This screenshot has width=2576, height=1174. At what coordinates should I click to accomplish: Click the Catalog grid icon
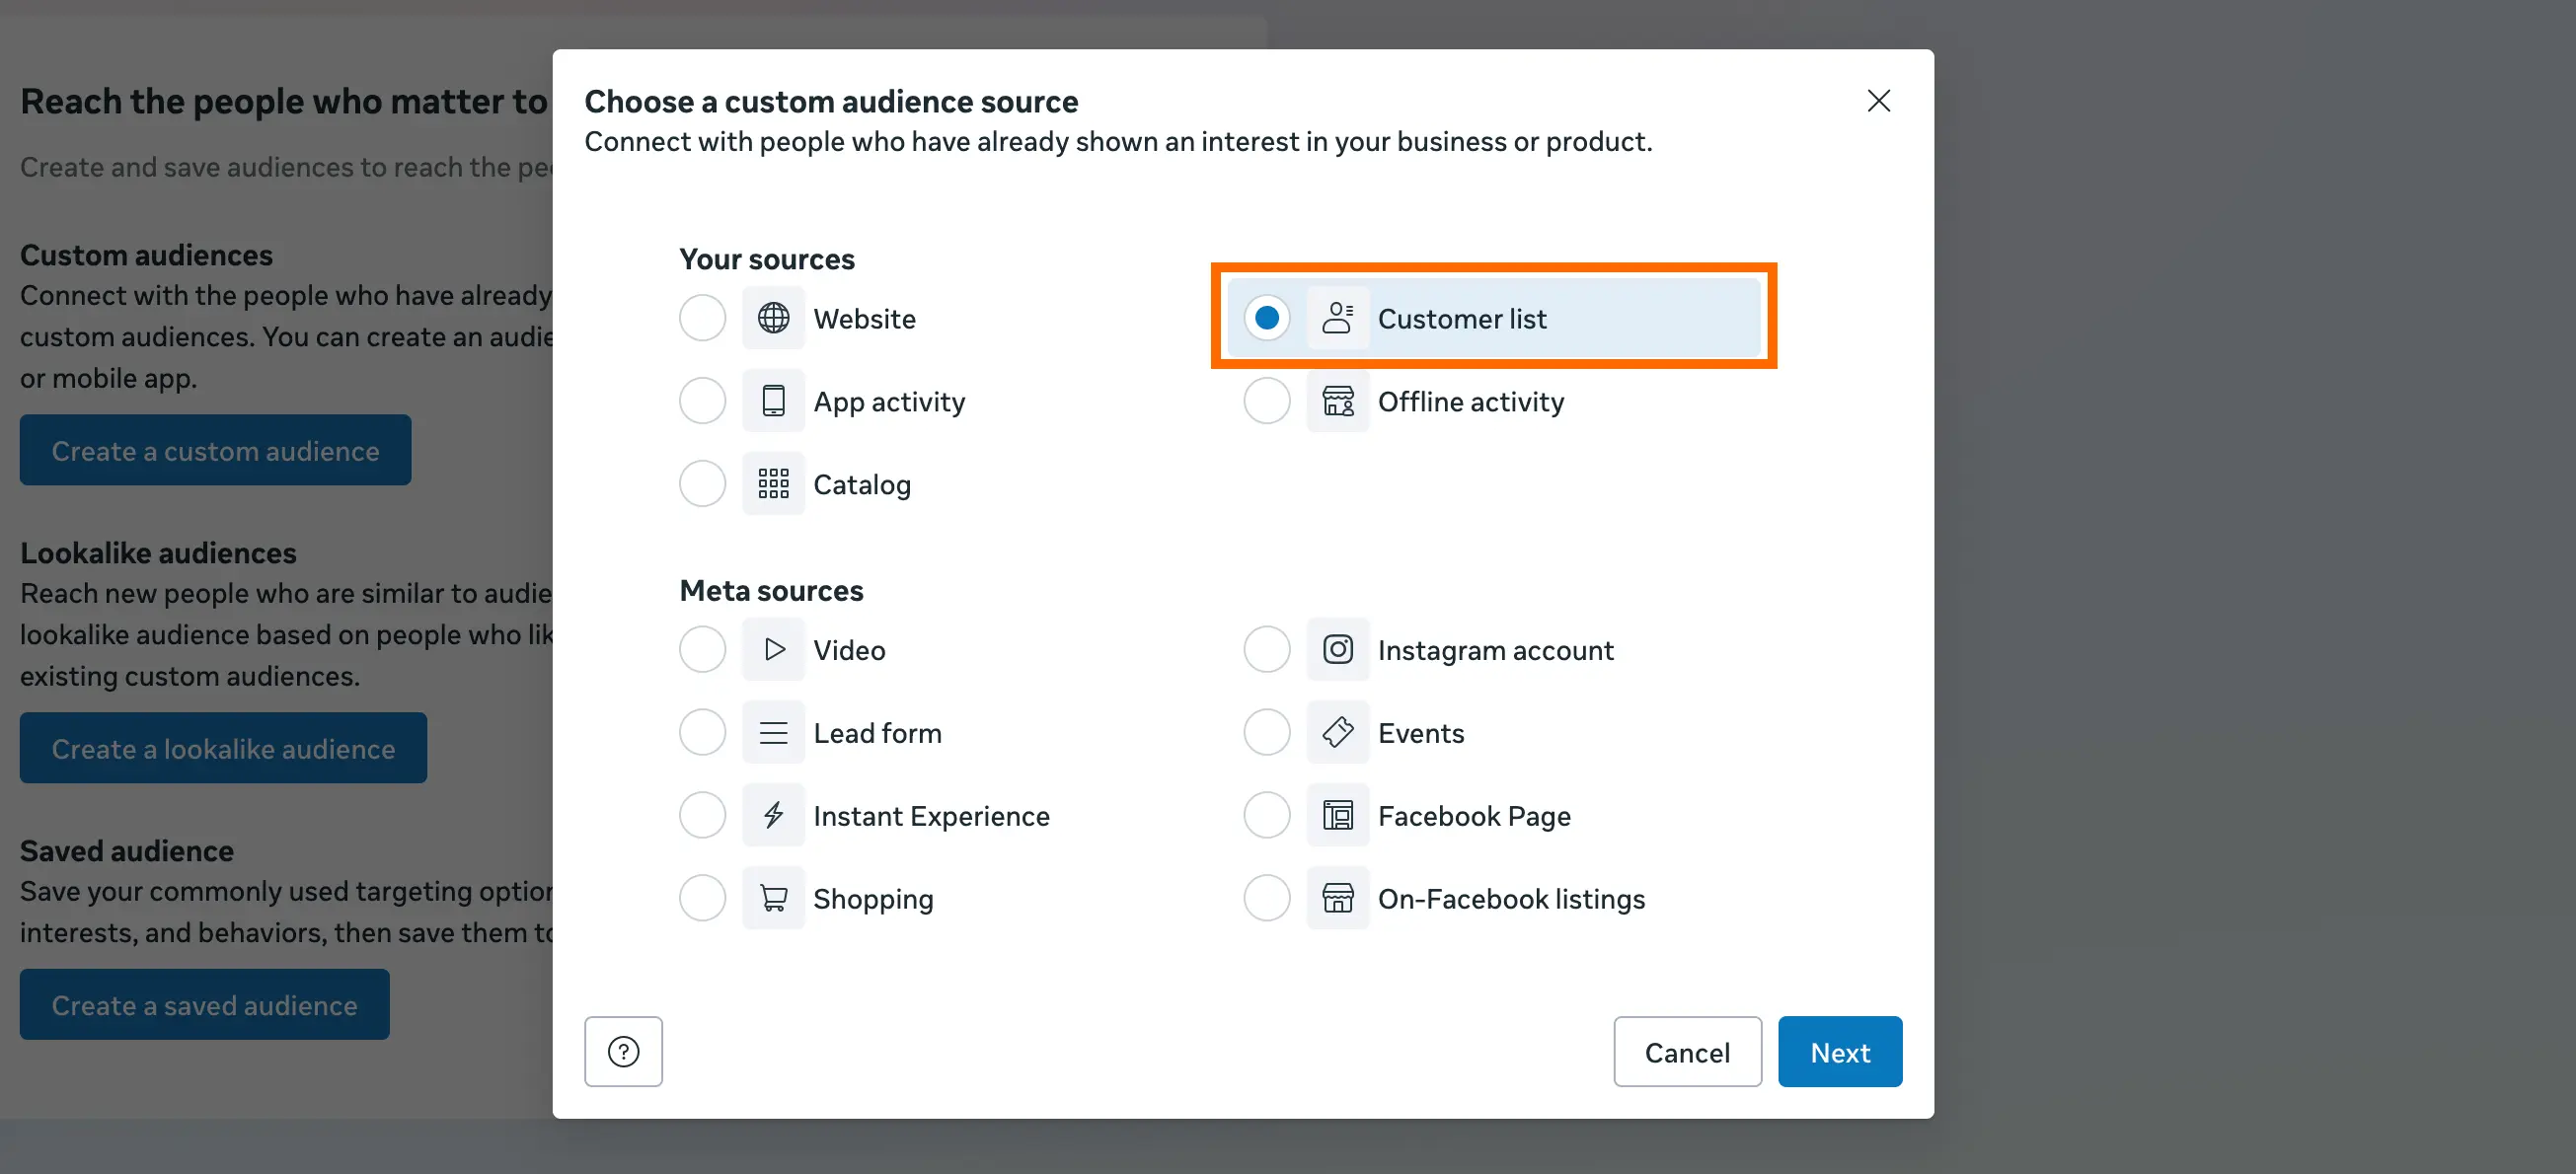(772, 483)
